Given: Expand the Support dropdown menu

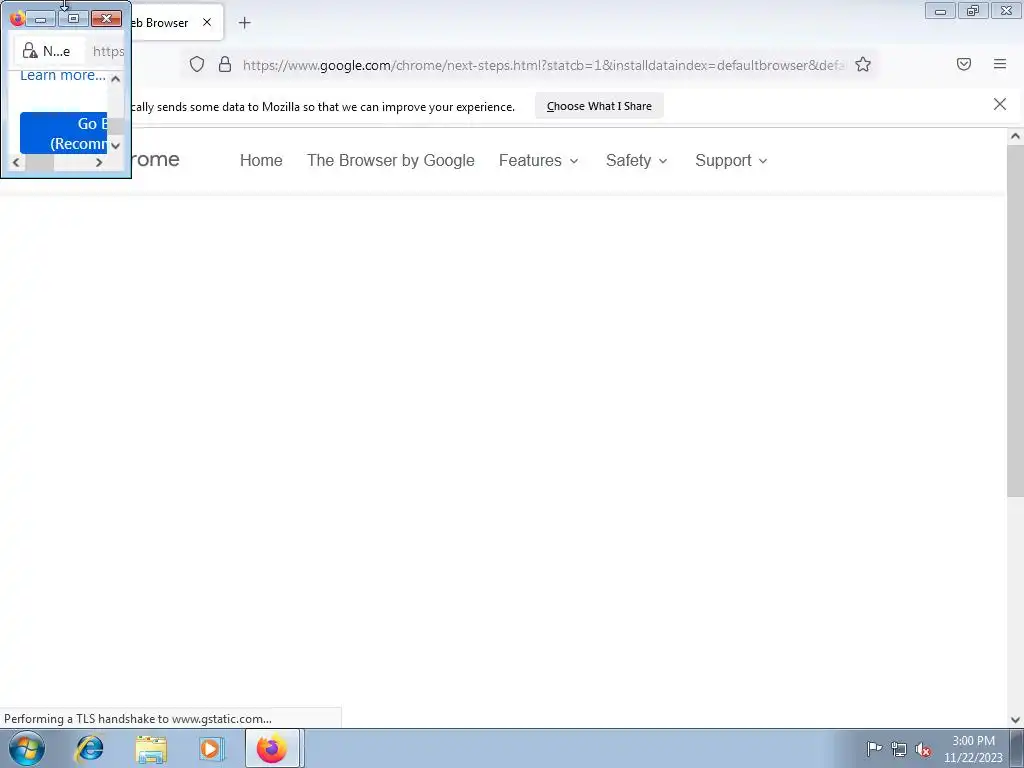Looking at the screenshot, I should (731, 161).
